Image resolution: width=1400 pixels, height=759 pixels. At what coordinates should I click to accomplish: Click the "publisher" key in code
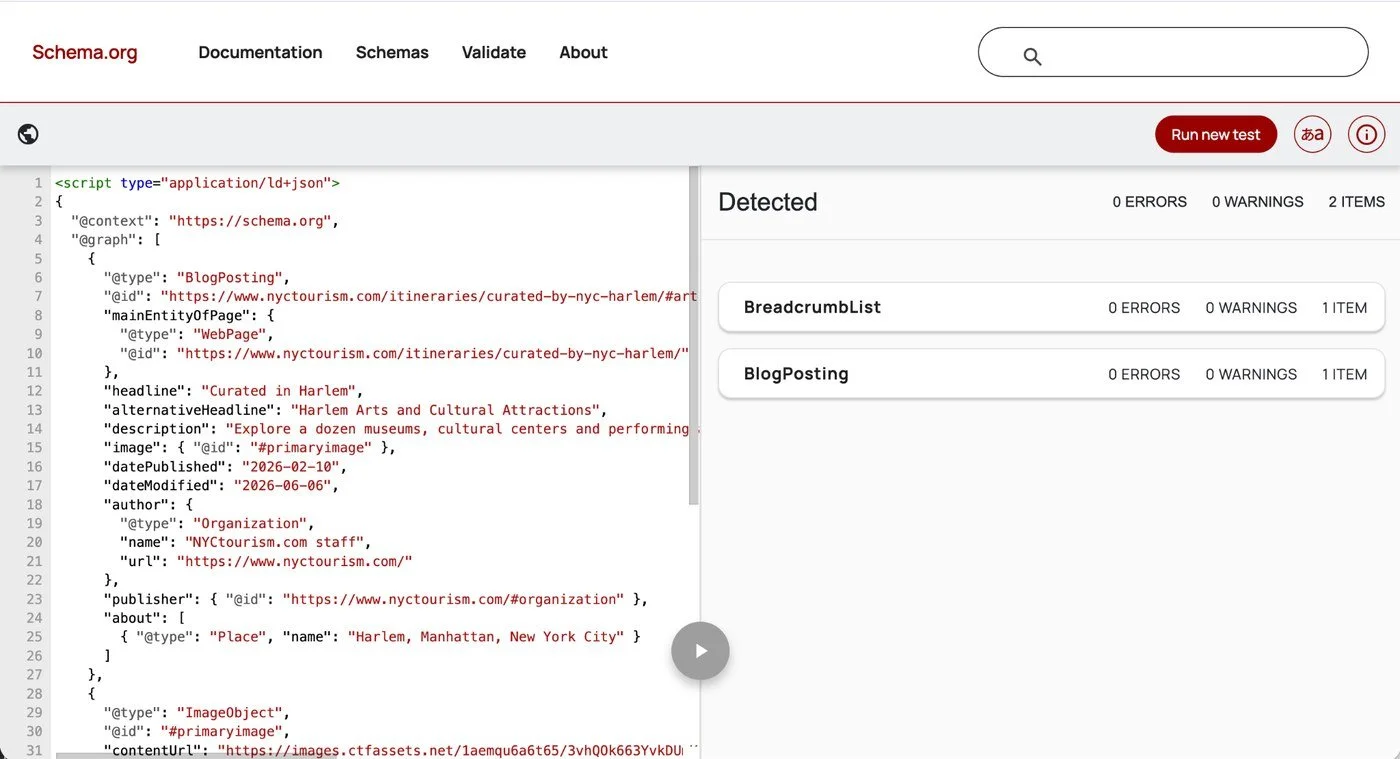pos(148,600)
